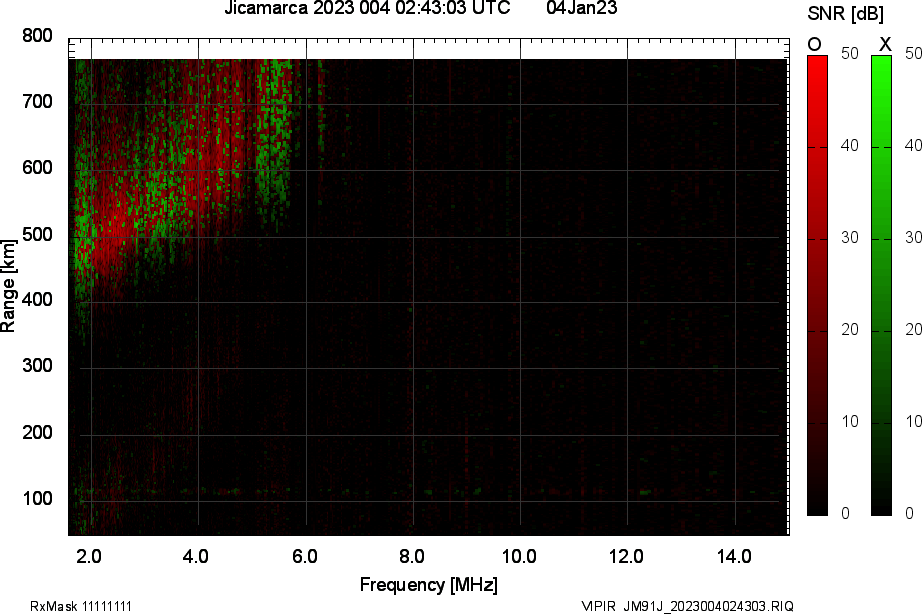Click the 6.0 frequency tick label
The height and width of the screenshot is (614, 922).
click(305, 556)
